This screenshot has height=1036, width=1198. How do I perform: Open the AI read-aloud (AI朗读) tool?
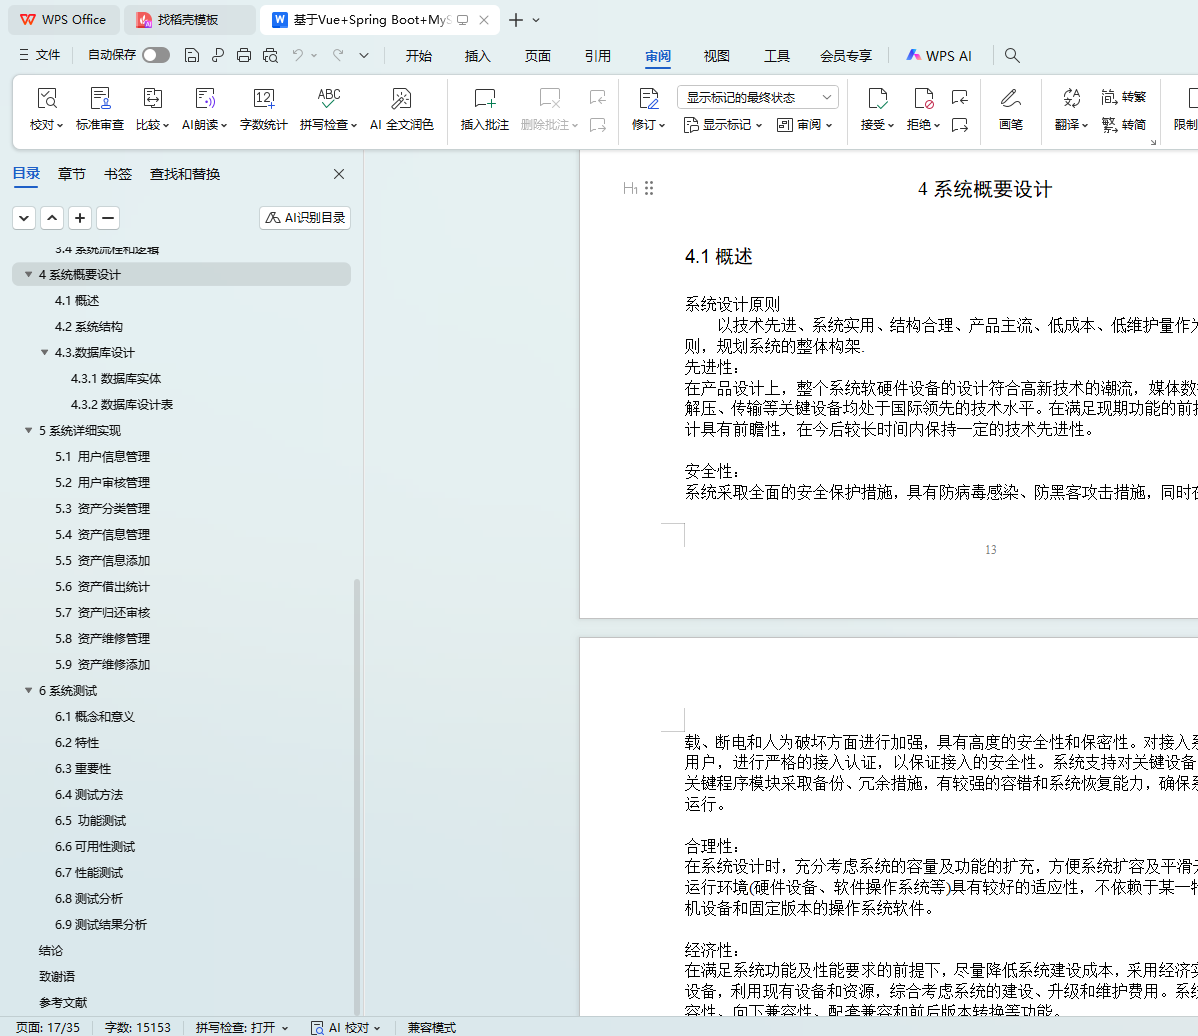204,99
